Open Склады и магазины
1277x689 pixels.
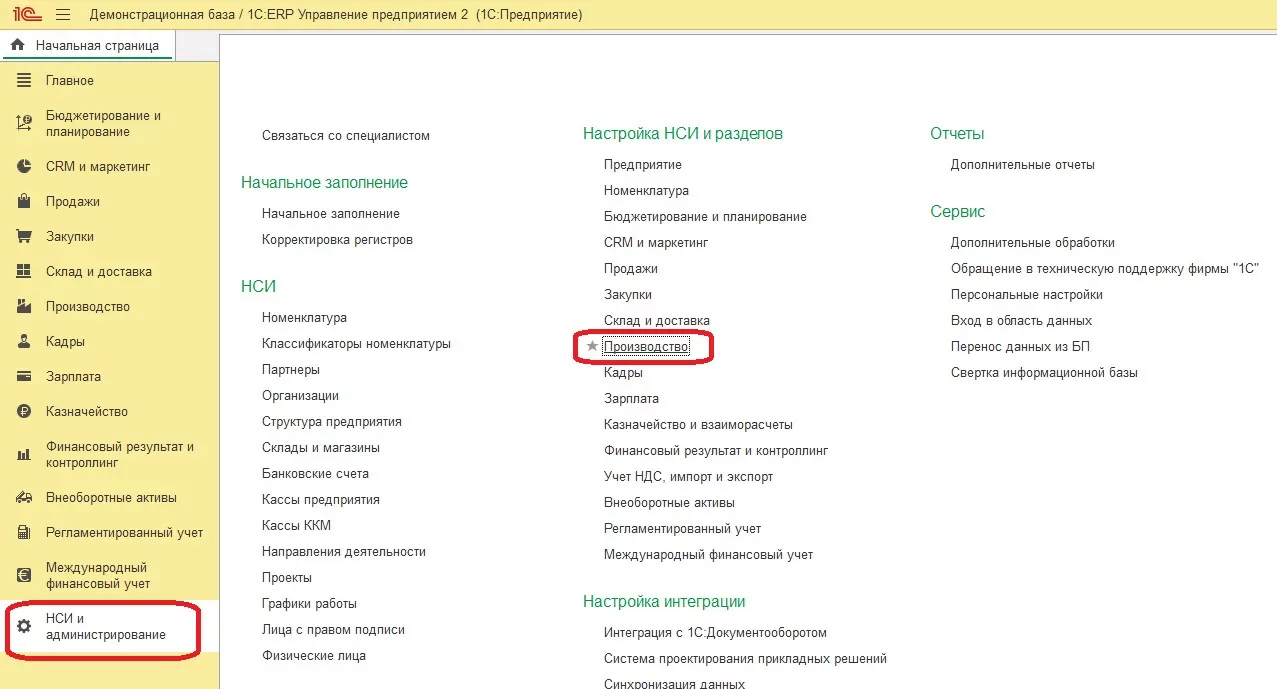coord(321,447)
